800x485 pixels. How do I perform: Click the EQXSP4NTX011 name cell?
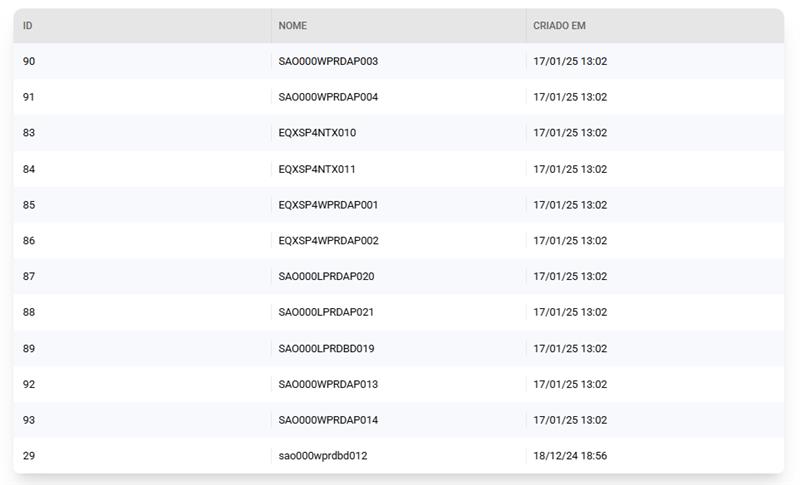click(317, 169)
